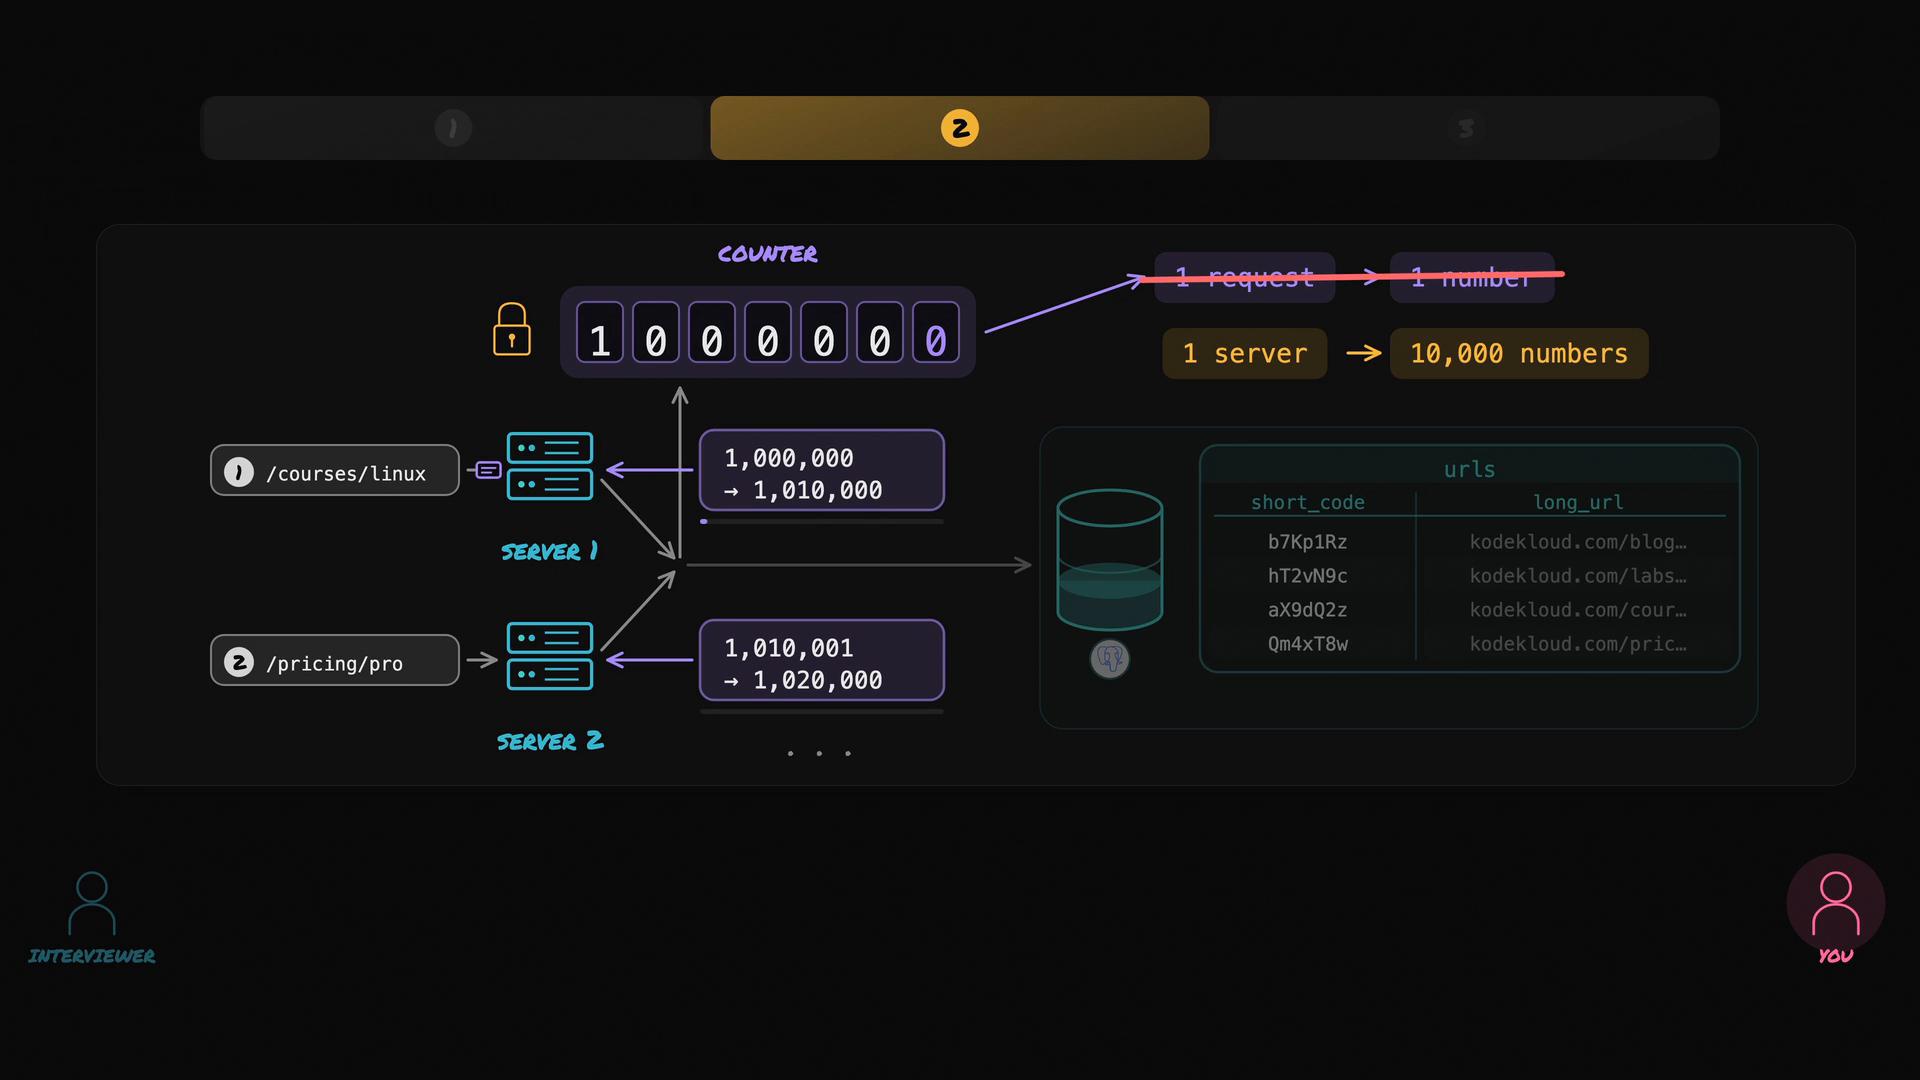Click the progress bar under Server 1 range
Viewport: 1920px width, 1080px height.
pos(822,521)
